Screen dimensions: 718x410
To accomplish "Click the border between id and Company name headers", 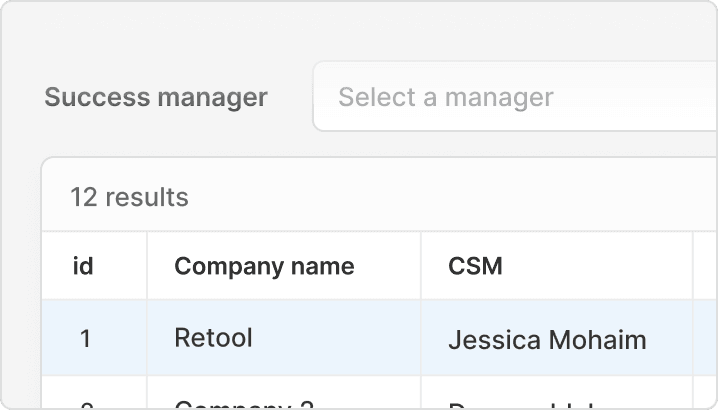I will pos(147,266).
